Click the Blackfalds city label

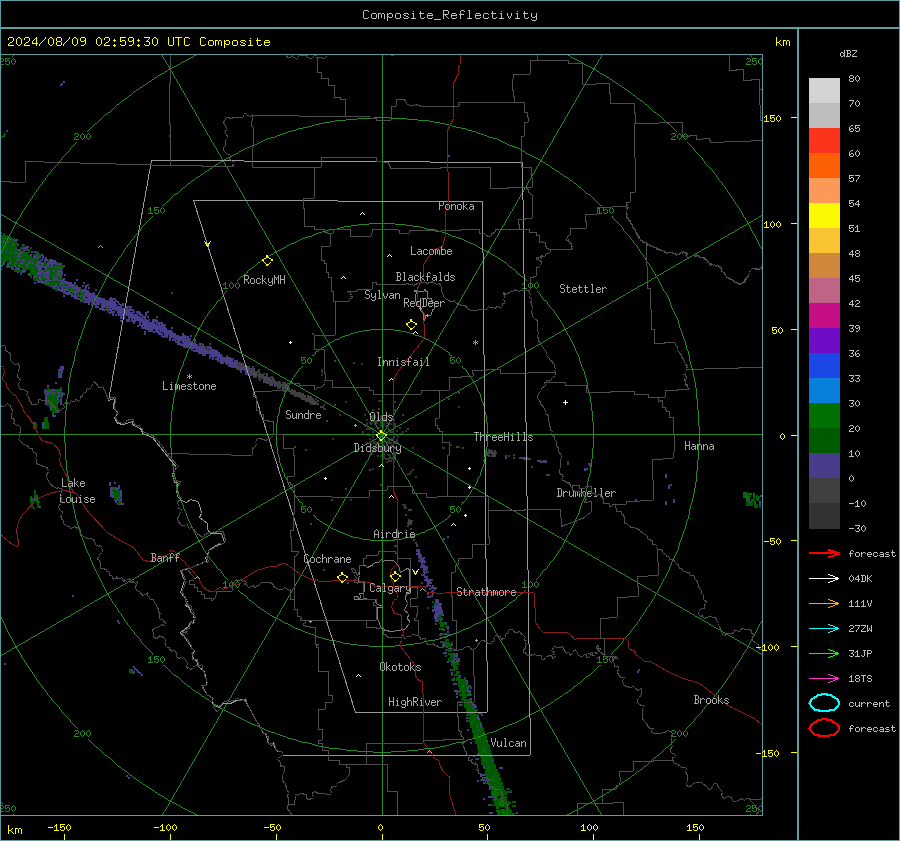pos(425,277)
